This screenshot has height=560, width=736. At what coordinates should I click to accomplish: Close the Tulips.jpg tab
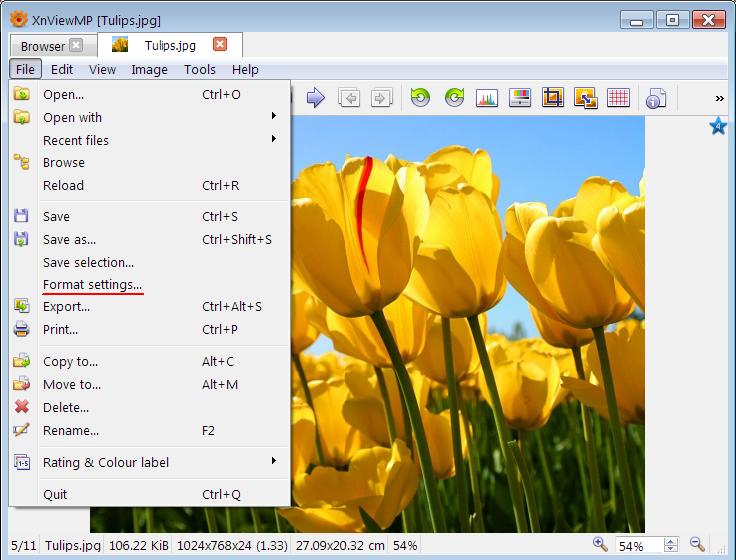[x=220, y=45]
